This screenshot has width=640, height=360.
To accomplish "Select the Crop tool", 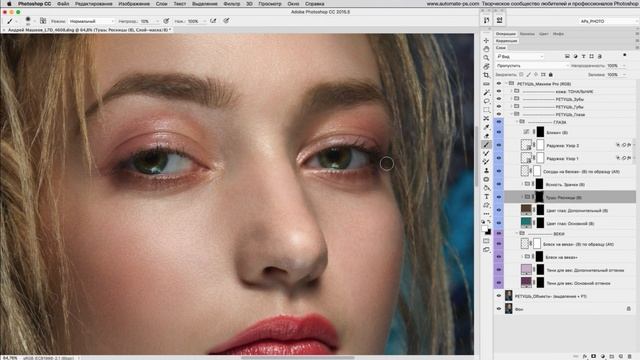I will pos(486,75).
